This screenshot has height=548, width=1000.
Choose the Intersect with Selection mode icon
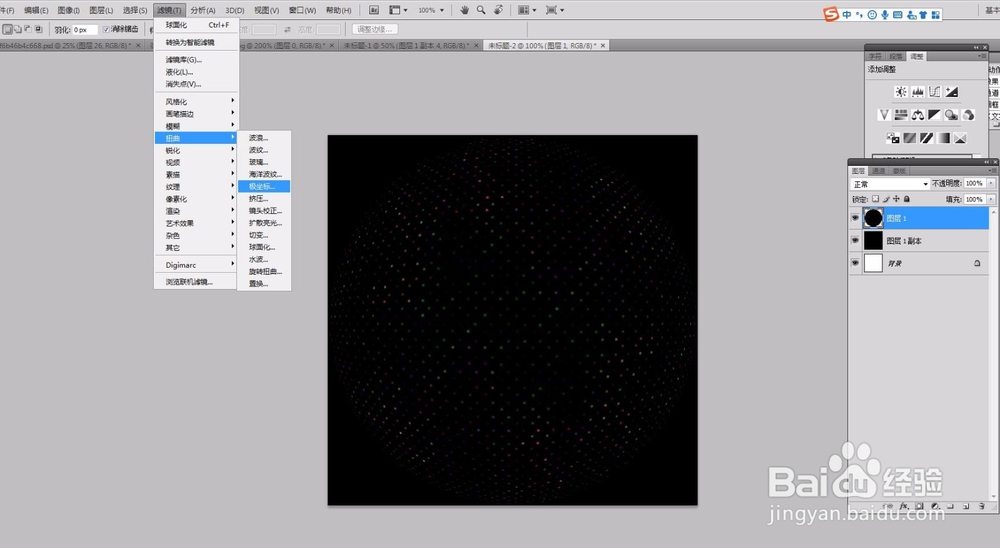coord(38,29)
